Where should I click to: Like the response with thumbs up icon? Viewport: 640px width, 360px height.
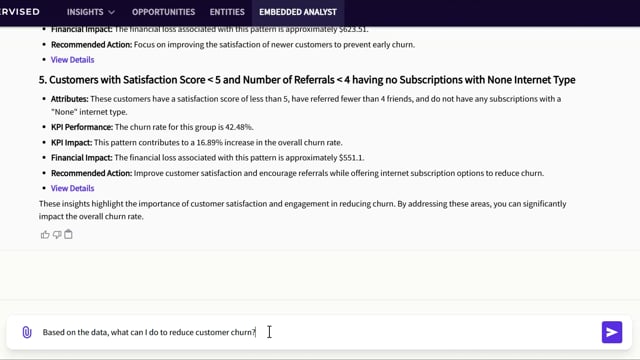click(x=45, y=235)
